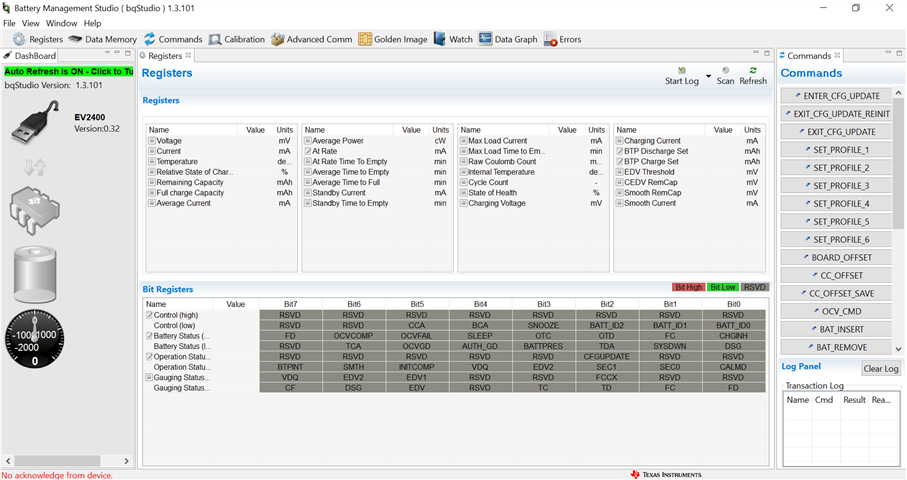
Task: Click the Commands list scroll down arrow
Action: [x=898, y=349]
